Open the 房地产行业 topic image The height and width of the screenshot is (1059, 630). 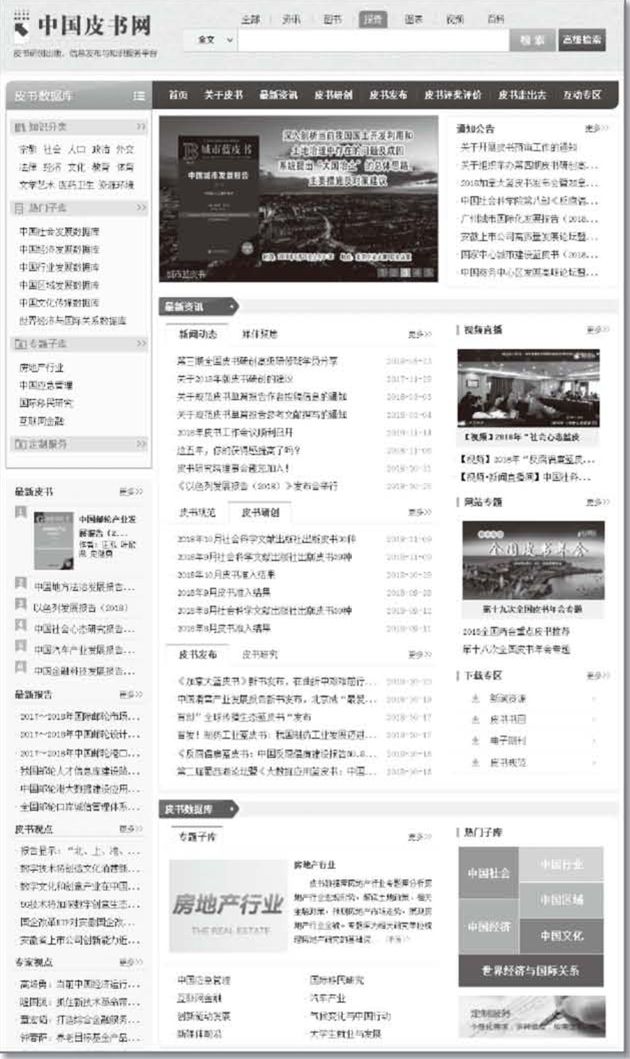tap(228, 906)
